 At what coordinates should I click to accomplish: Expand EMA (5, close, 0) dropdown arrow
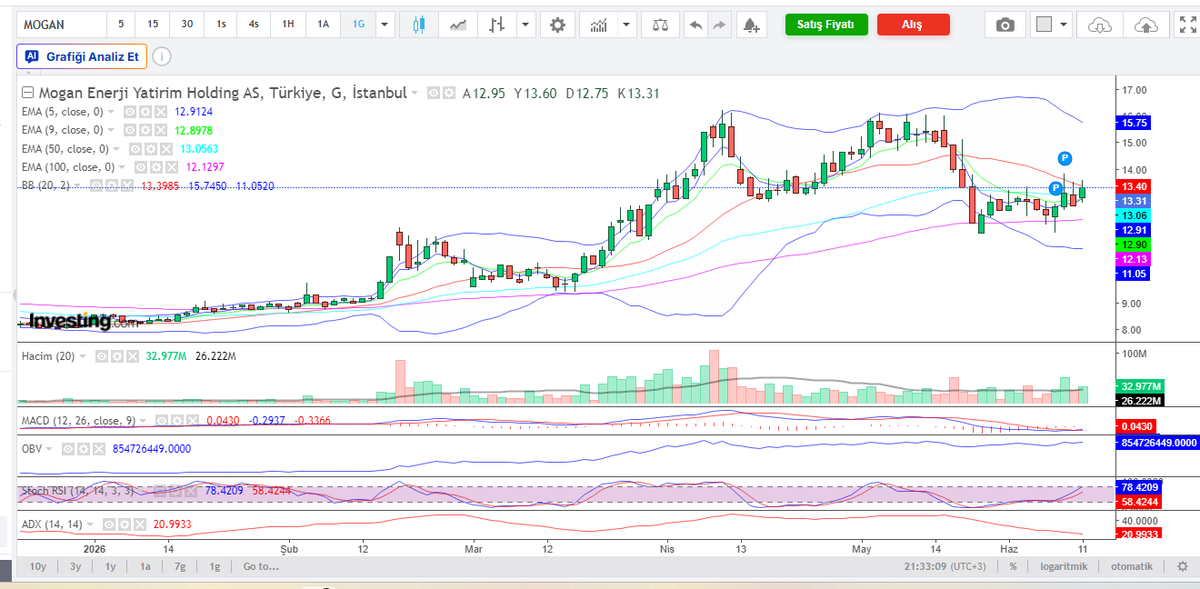tap(112, 112)
